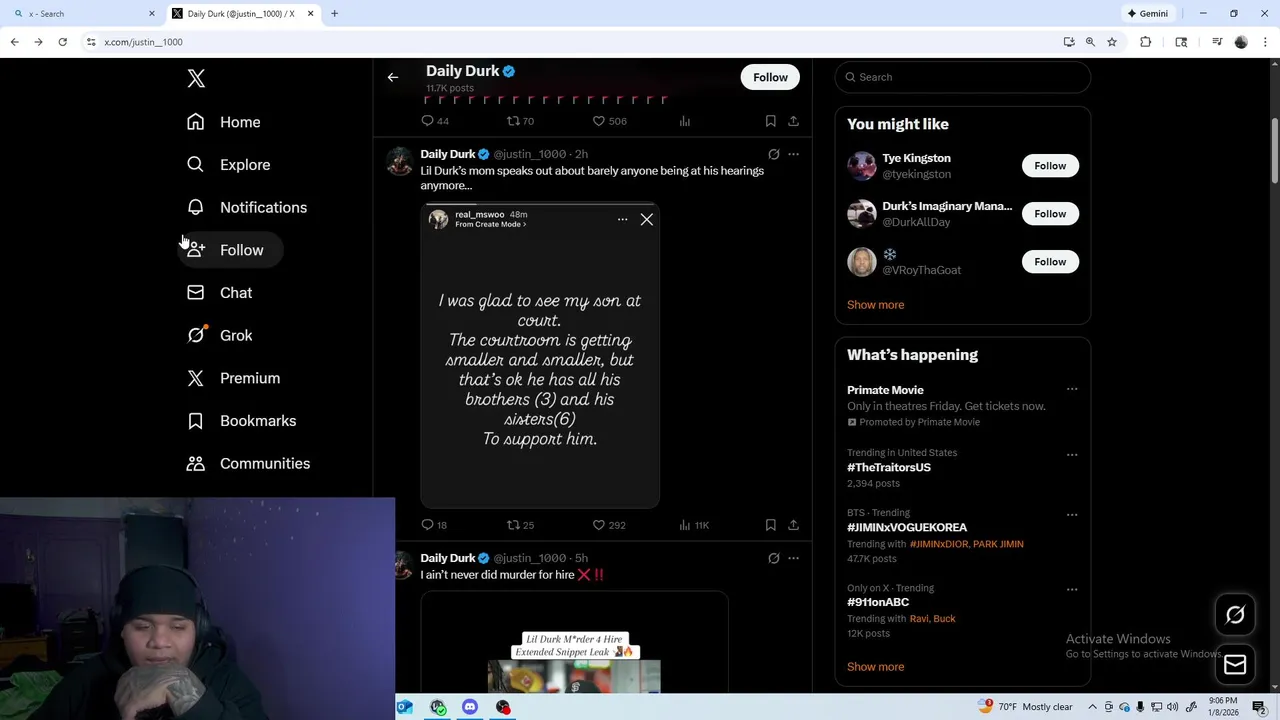Share the top post with 506 likes
The image size is (1280, 720).
pos(793,121)
